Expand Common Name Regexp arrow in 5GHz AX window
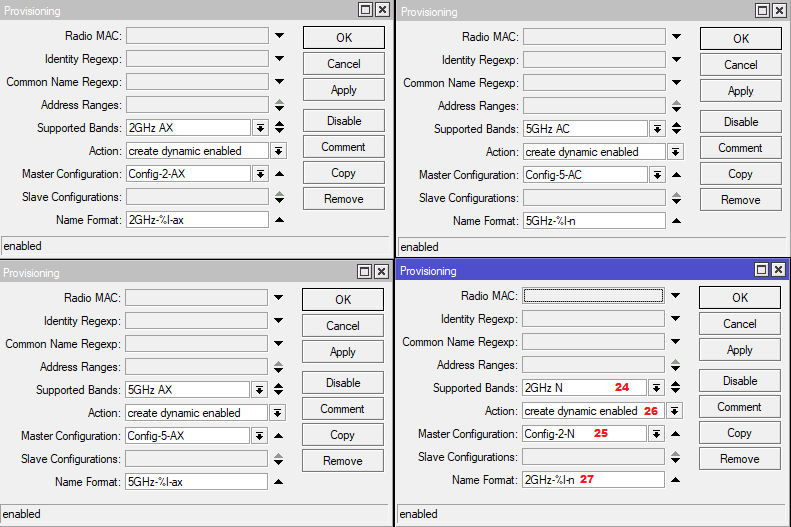791x527 pixels. click(278, 344)
